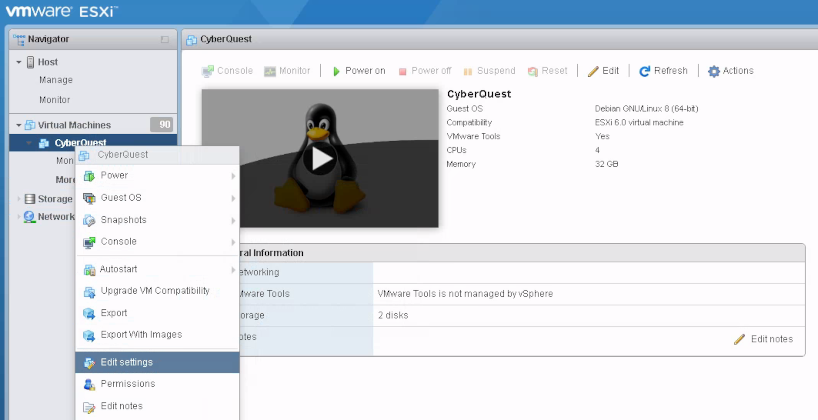The height and width of the screenshot is (420, 818).
Task: Click the Power submenu arrow
Action: coord(233,176)
